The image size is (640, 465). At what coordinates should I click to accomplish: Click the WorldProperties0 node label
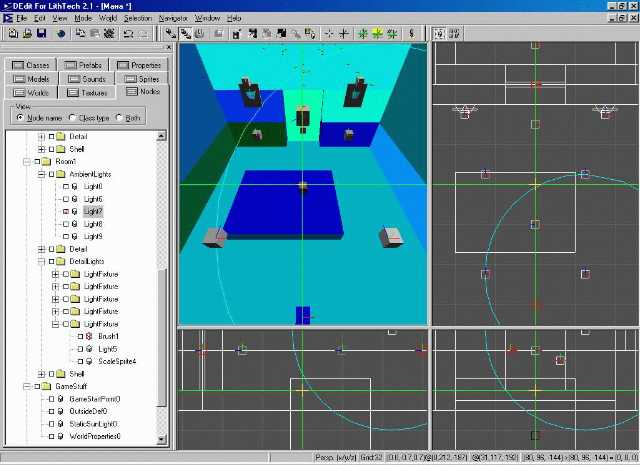(95, 436)
